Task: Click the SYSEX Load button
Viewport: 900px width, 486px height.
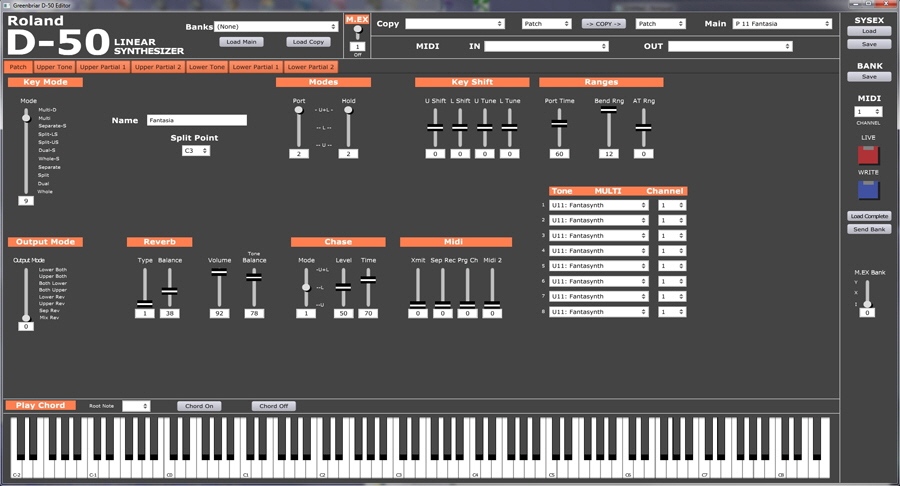Action: pos(869,31)
